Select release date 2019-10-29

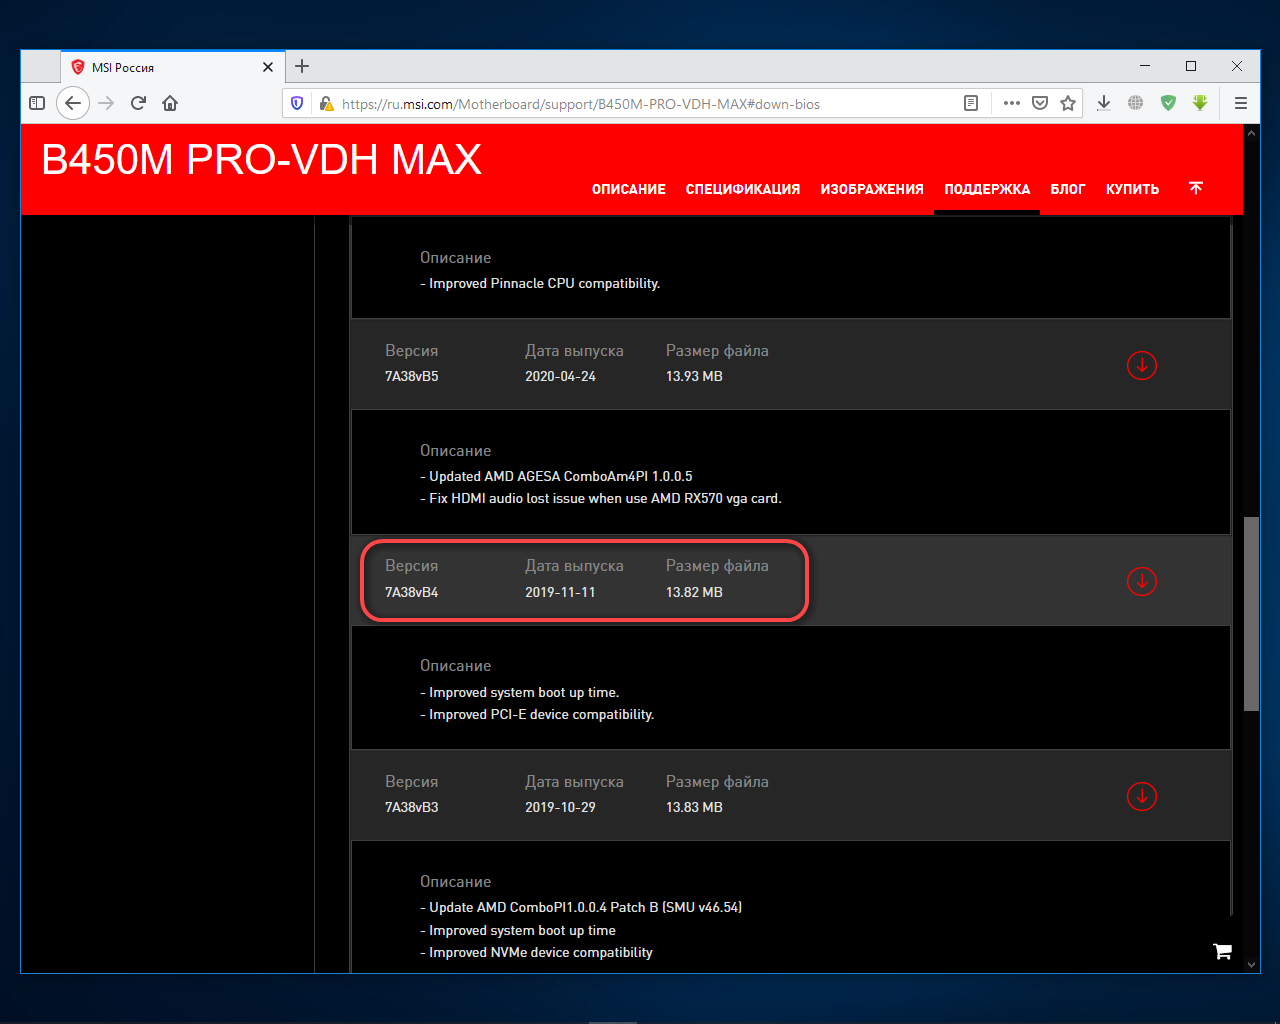pos(560,807)
